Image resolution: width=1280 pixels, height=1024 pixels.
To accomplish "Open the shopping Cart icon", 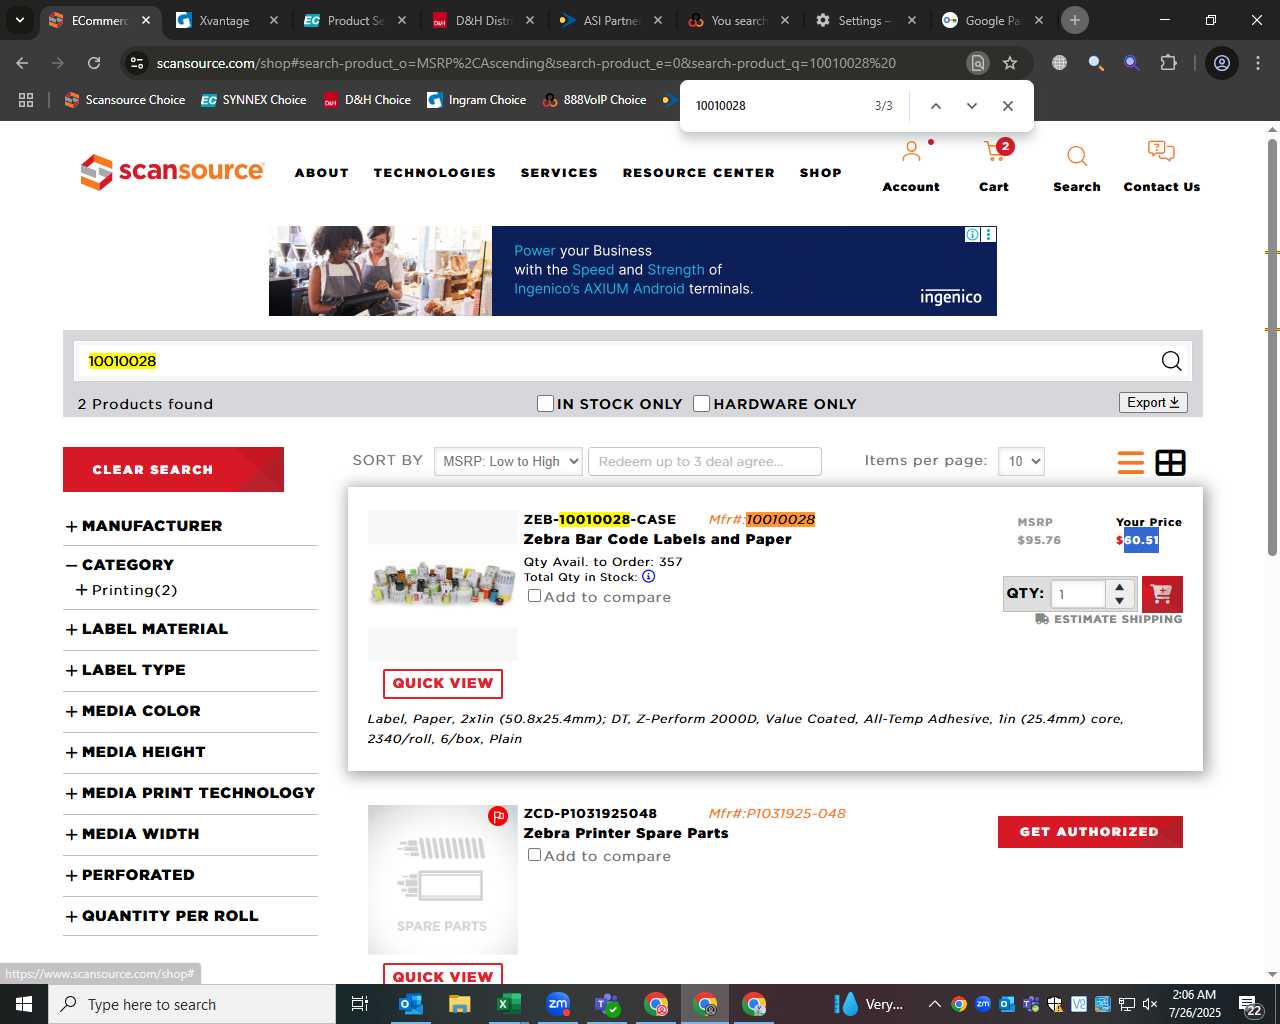I will click(x=994, y=152).
